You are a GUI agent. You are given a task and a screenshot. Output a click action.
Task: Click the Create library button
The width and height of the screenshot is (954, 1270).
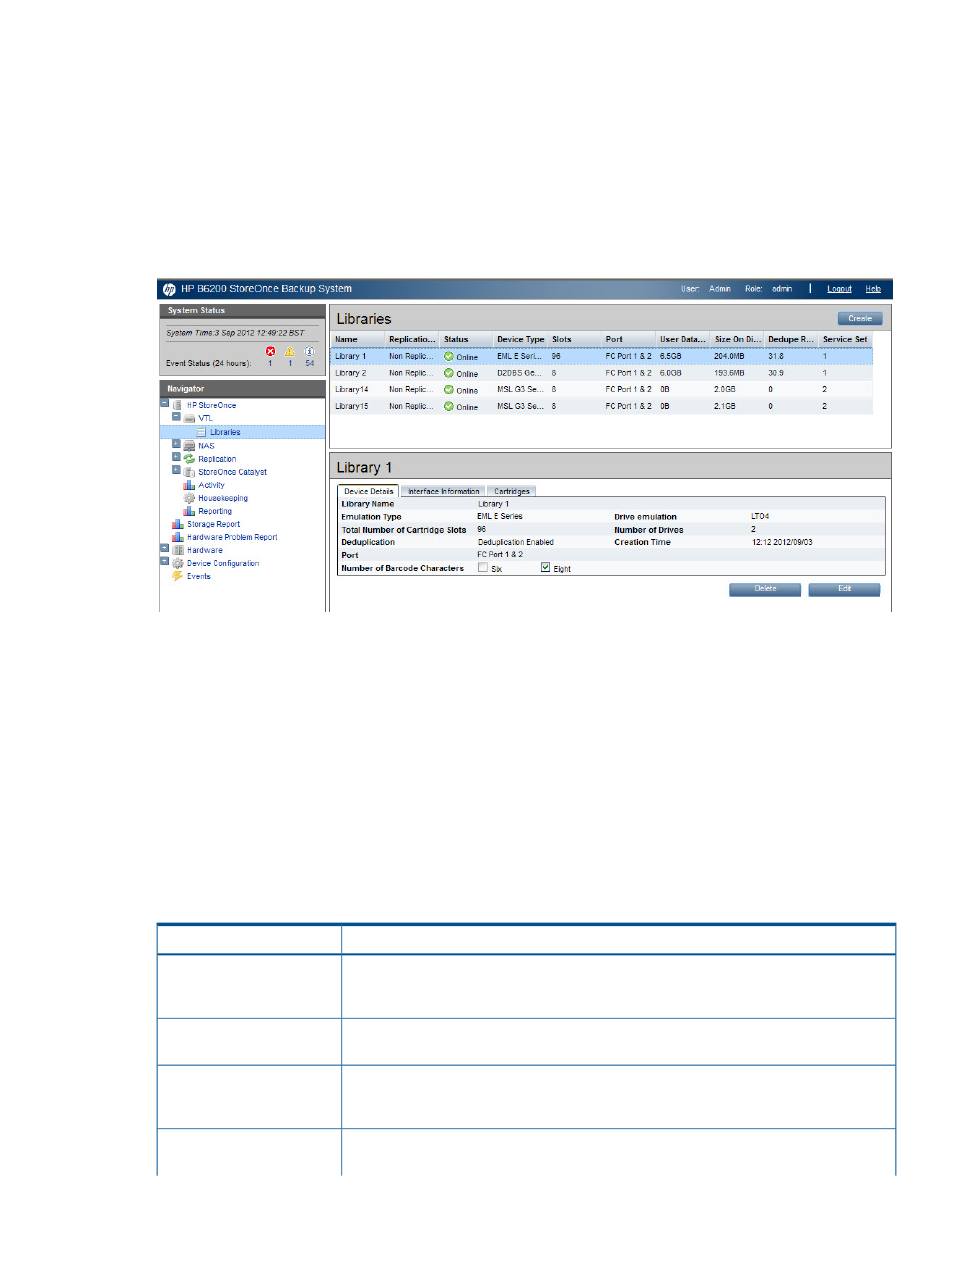860,319
